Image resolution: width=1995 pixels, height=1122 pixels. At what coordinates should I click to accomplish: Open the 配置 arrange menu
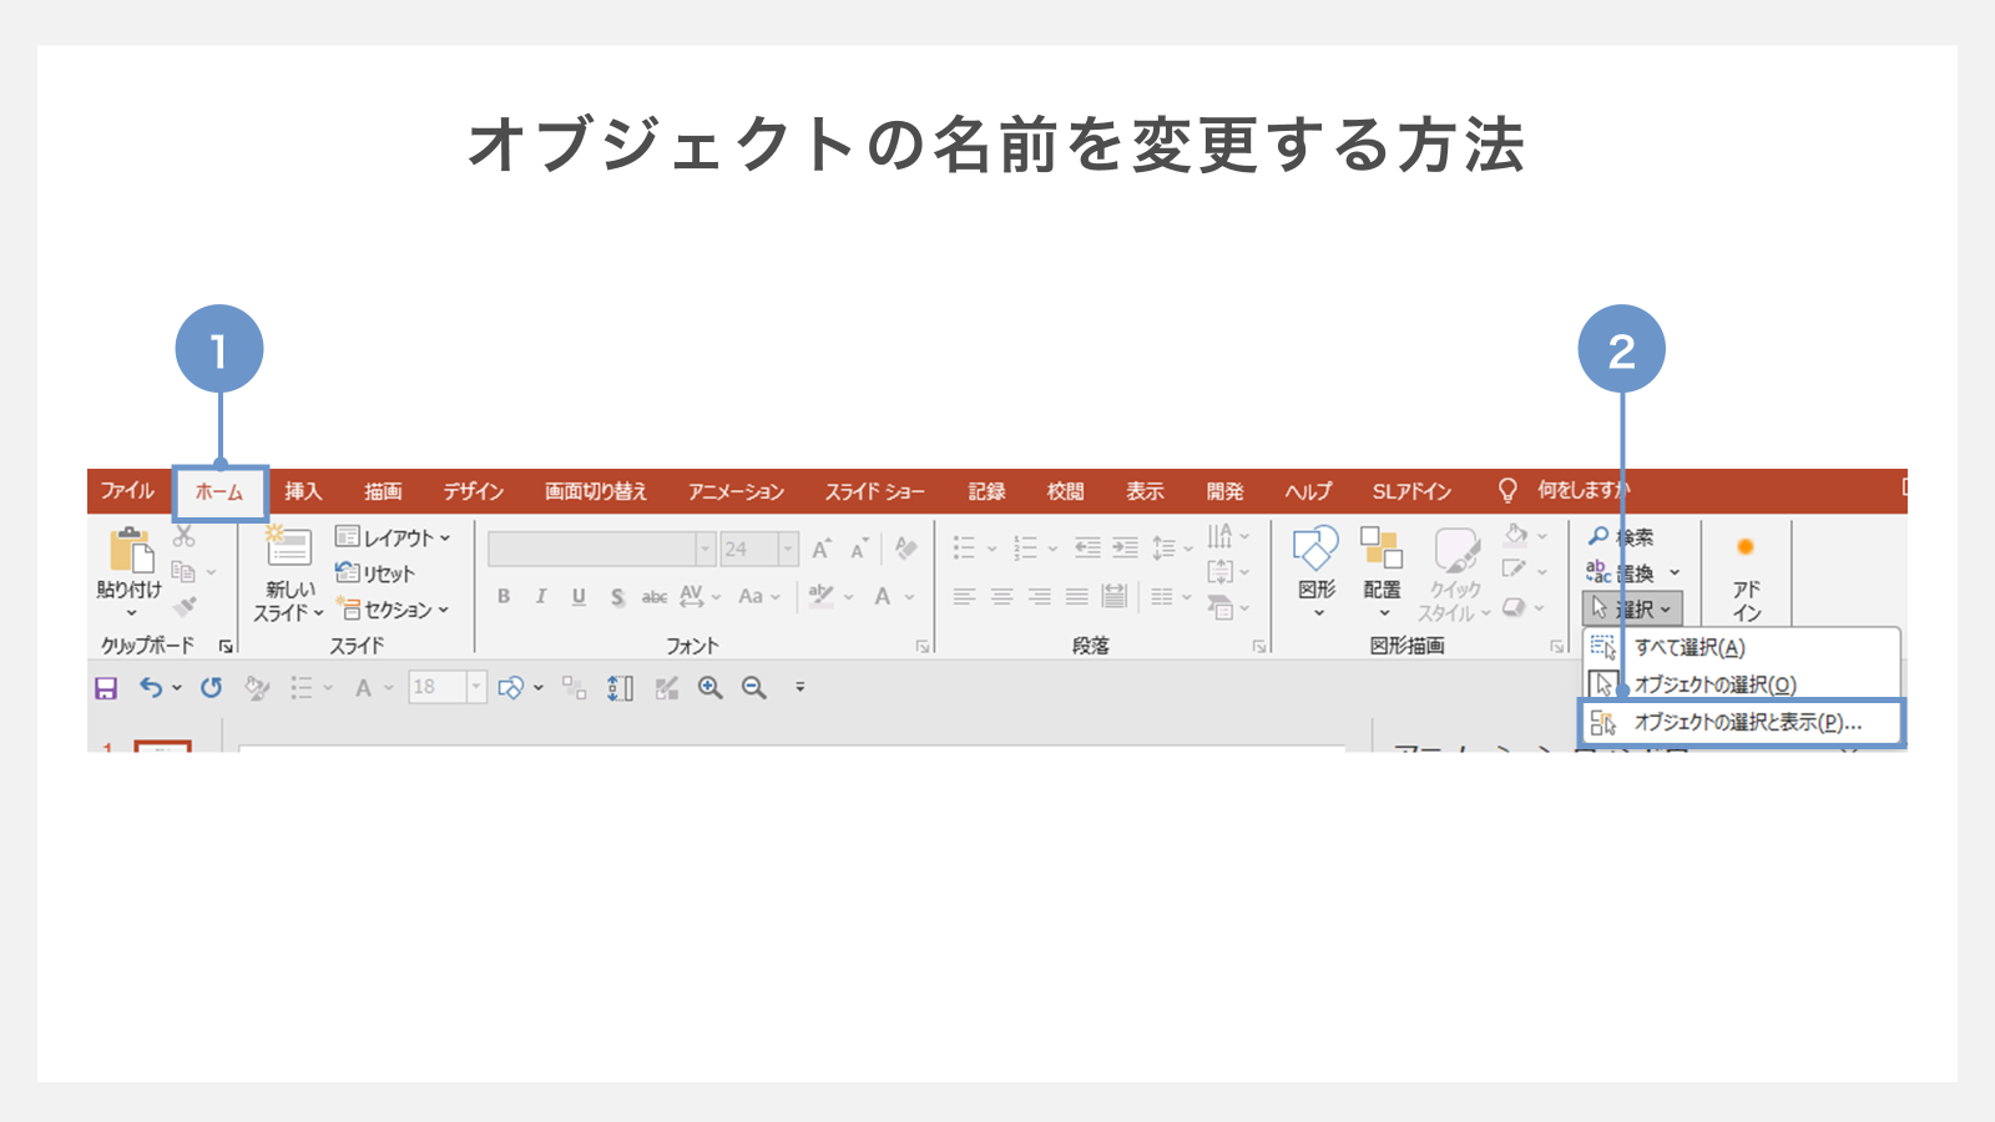tap(1382, 570)
